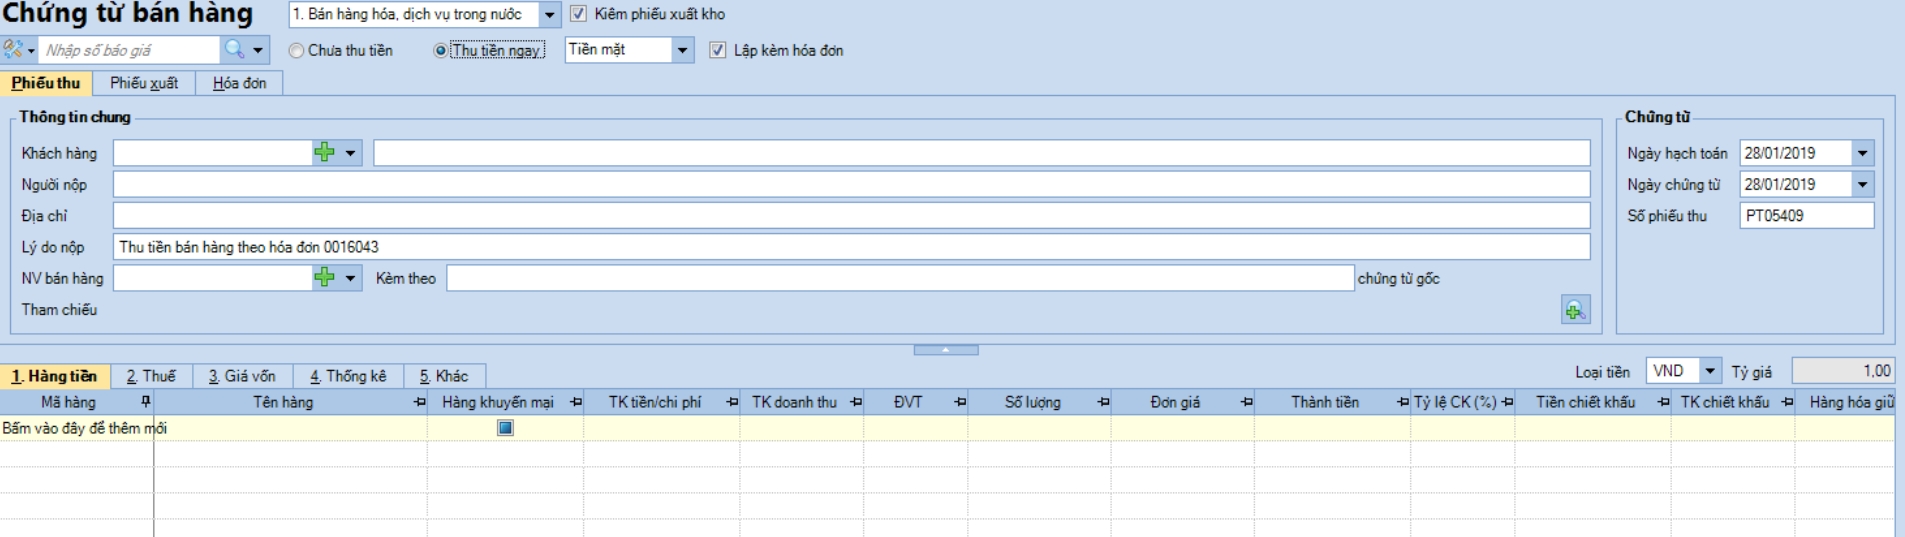Open the Loại tiền VND currency dropdown
Screen dimensions: 1905x537
pyautogui.click(x=1710, y=371)
